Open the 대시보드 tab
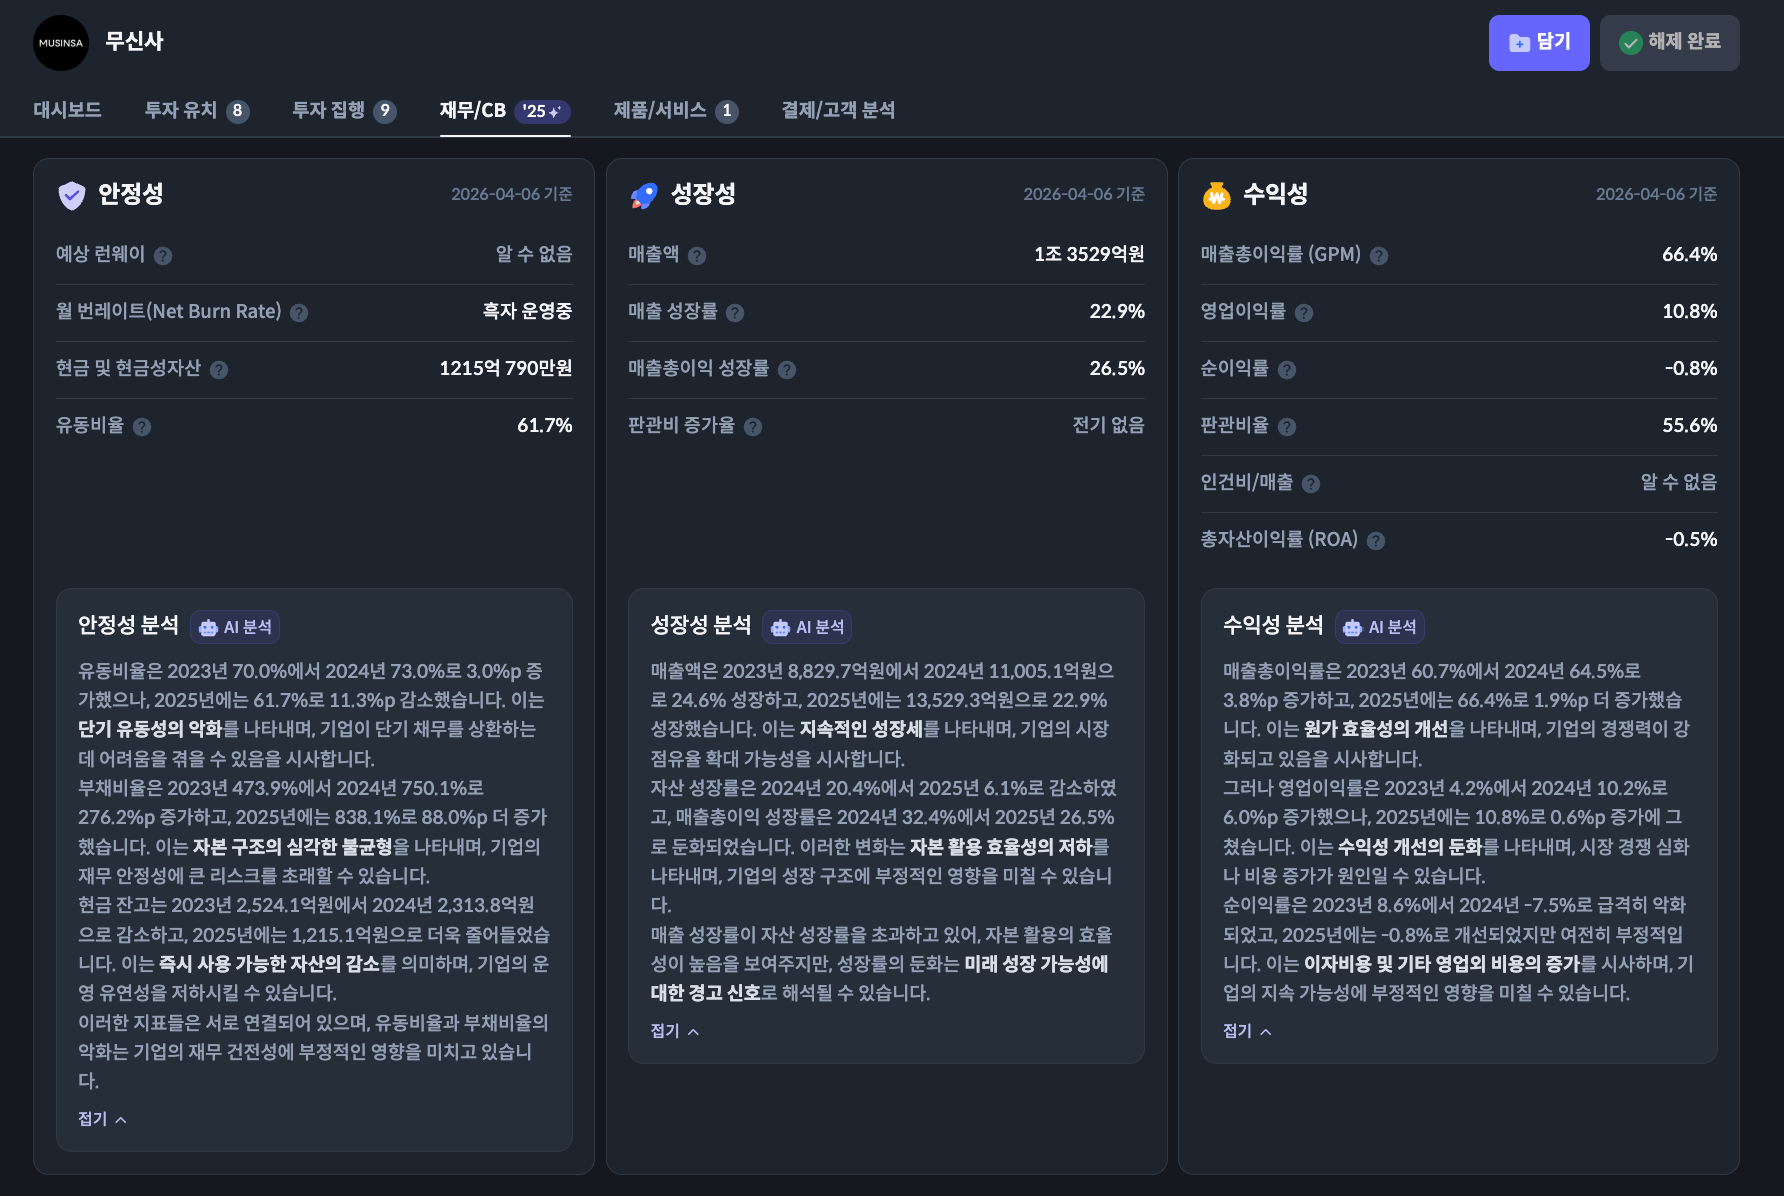This screenshot has height=1196, width=1784. click(67, 110)
